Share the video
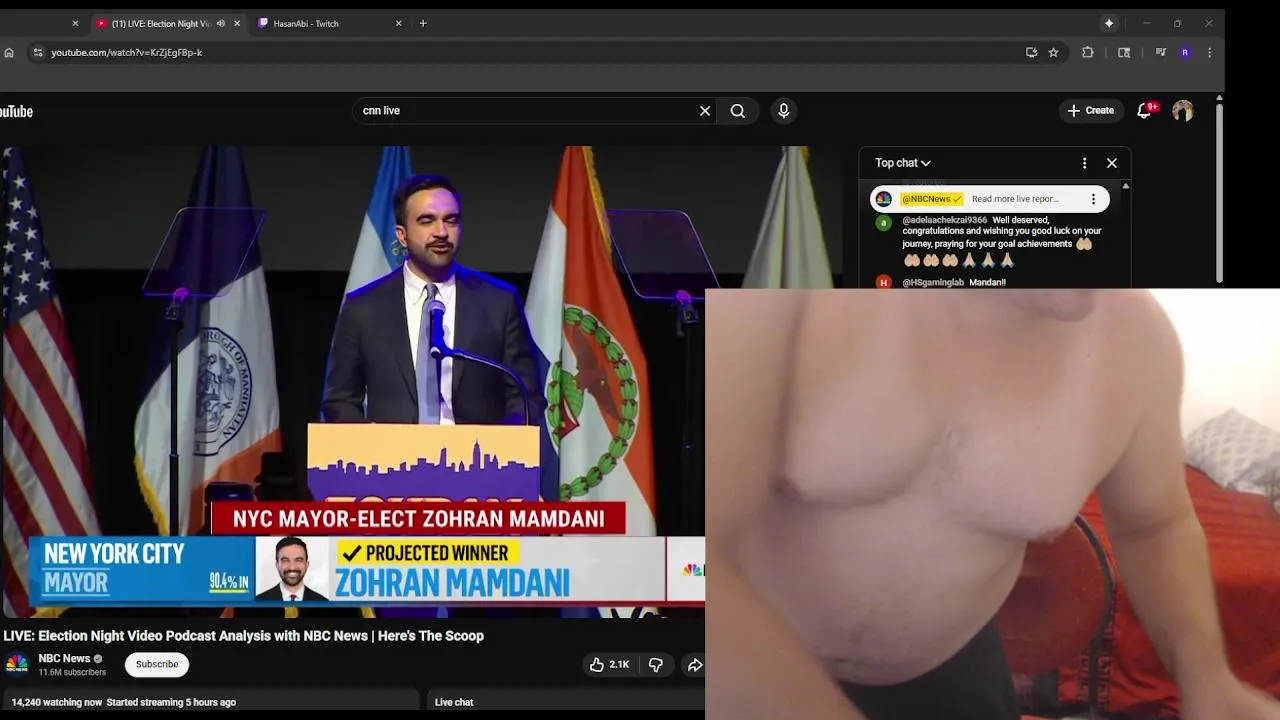This screenshot has height=720, width=1280. click(x=694, y=664)
